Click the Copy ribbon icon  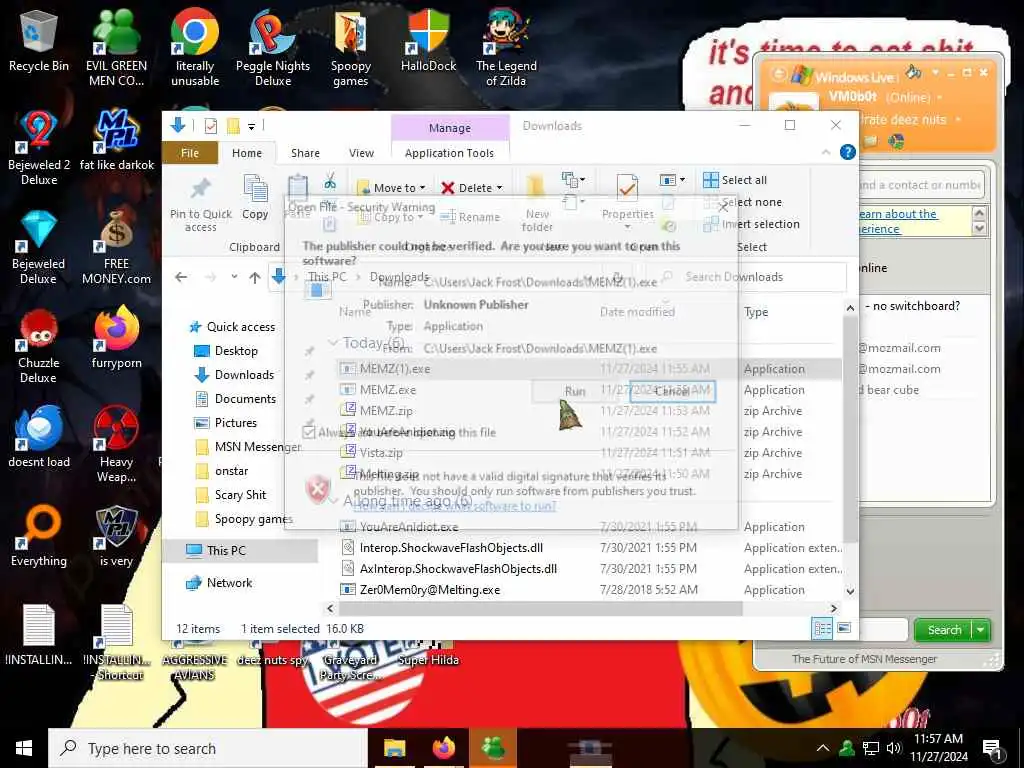click(x=255, y=197)
